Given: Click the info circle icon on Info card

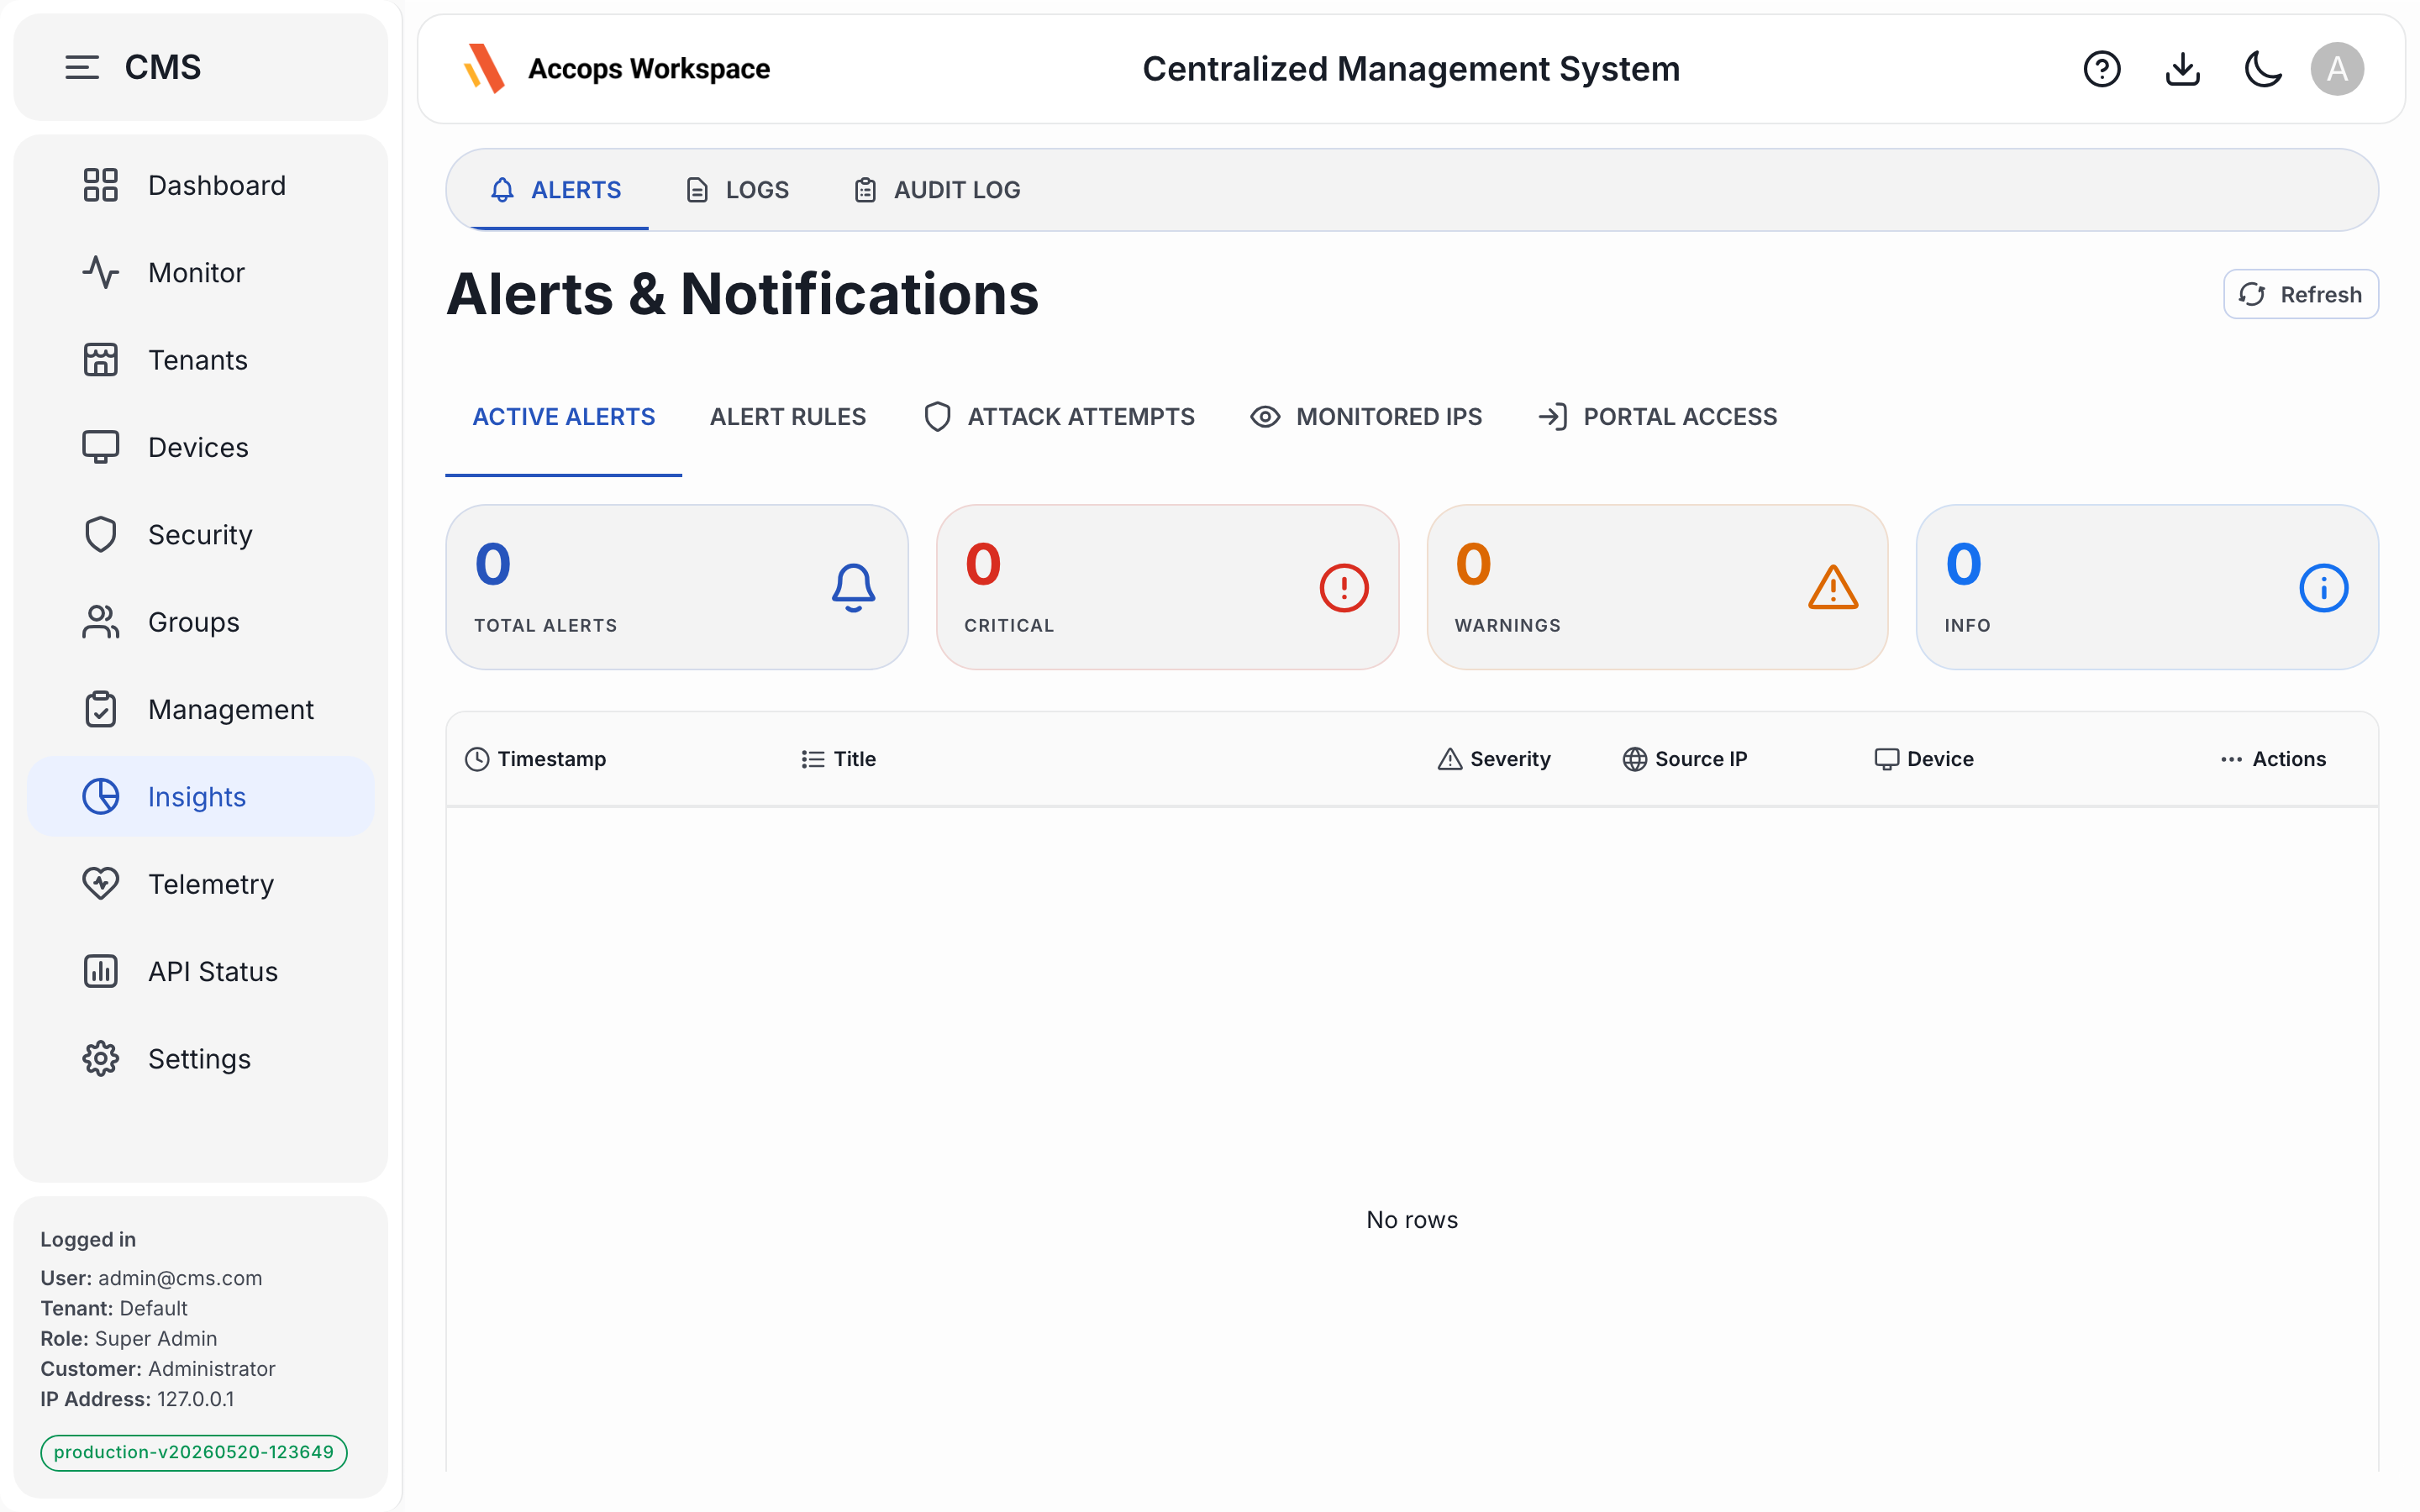Looking at the screenshot, I should point(2323,588).
